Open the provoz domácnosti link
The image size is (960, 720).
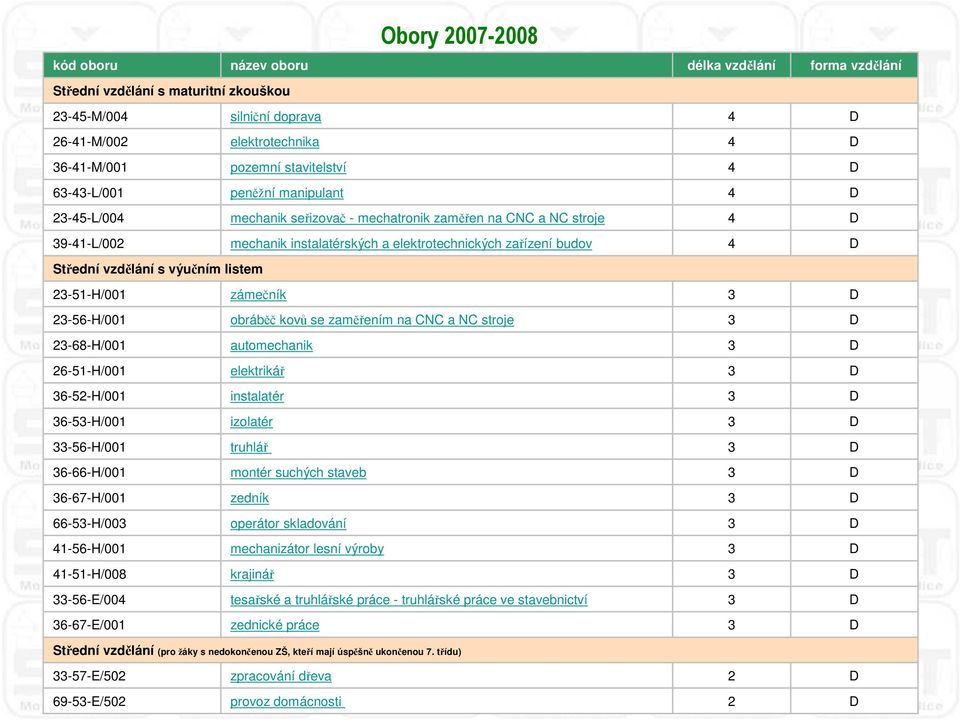(x=287, y=702)
